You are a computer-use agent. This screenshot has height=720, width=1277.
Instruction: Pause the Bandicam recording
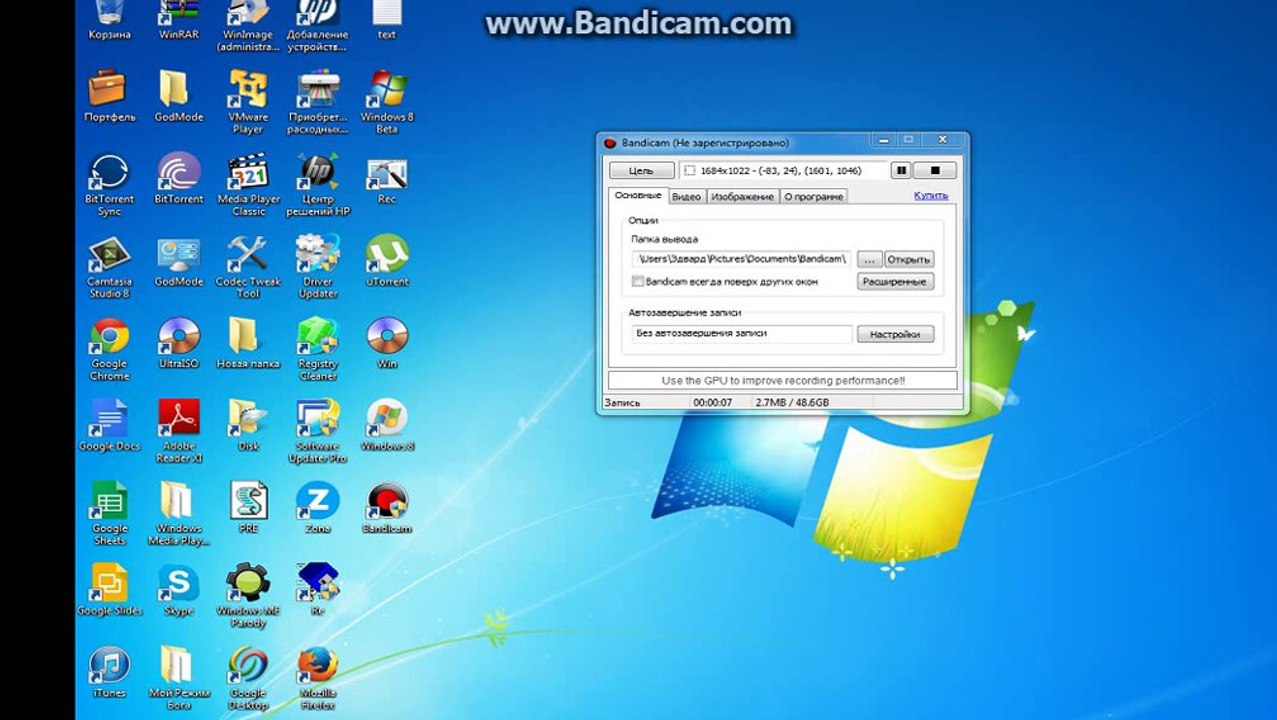coord(900,171)
